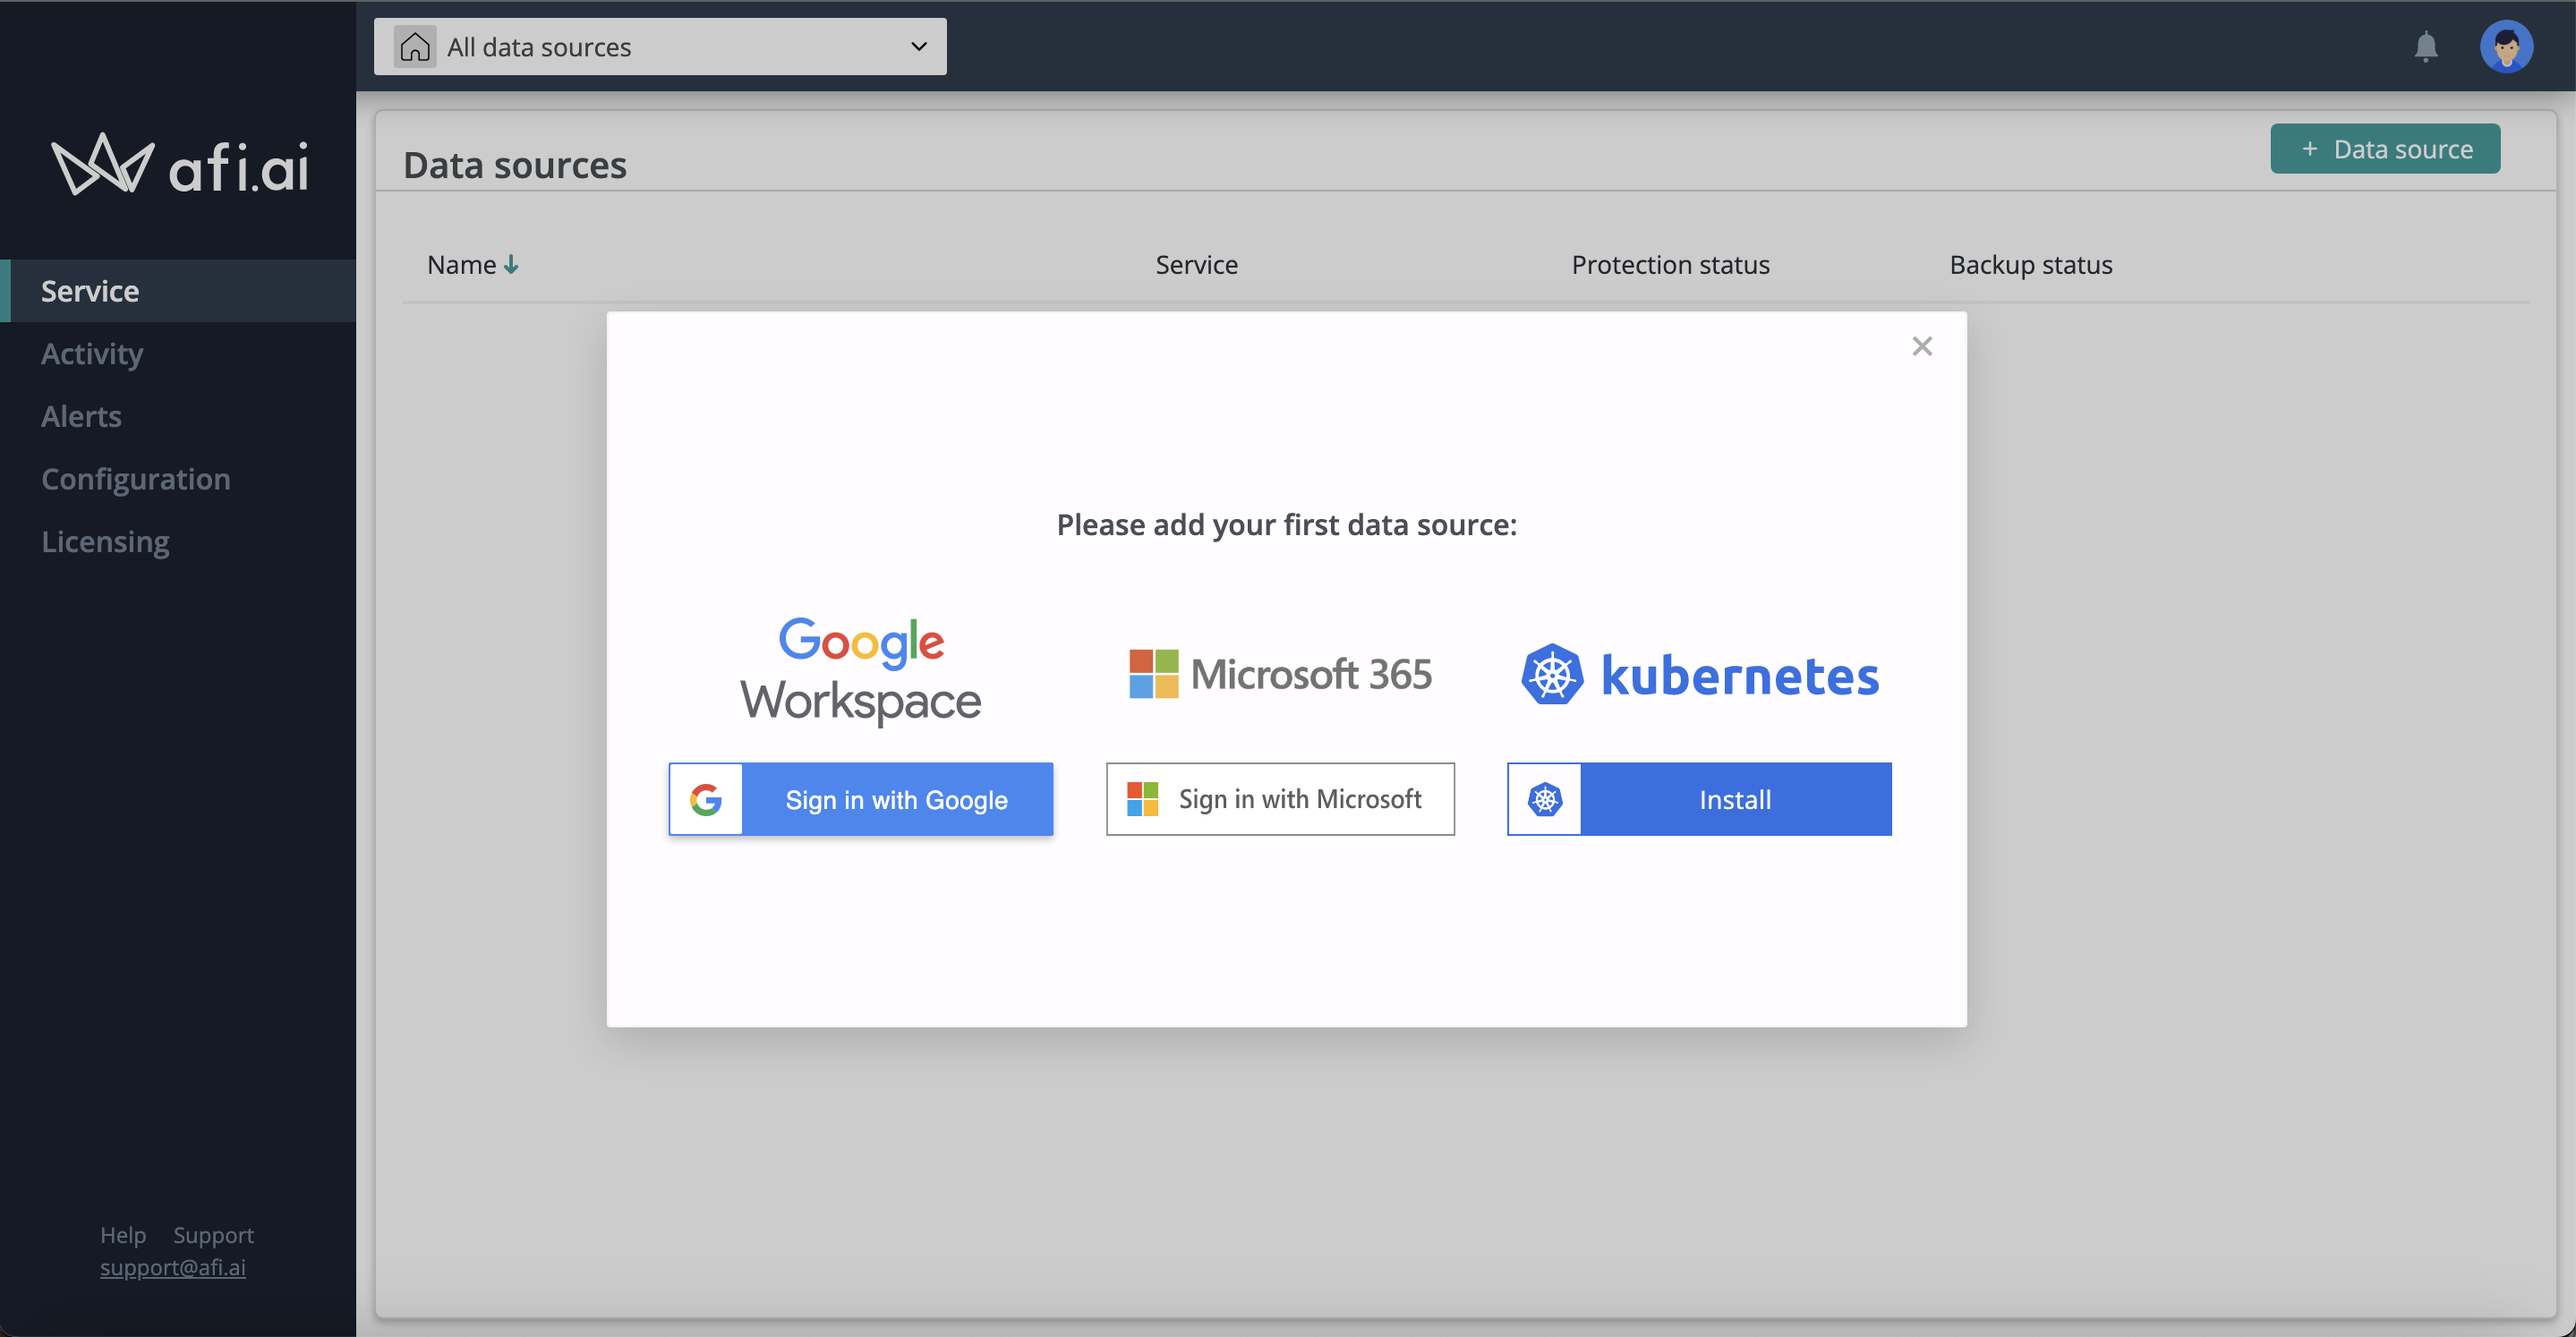Click the Protection status column header
2576x1337 pixels.
tap(1670, 265)
